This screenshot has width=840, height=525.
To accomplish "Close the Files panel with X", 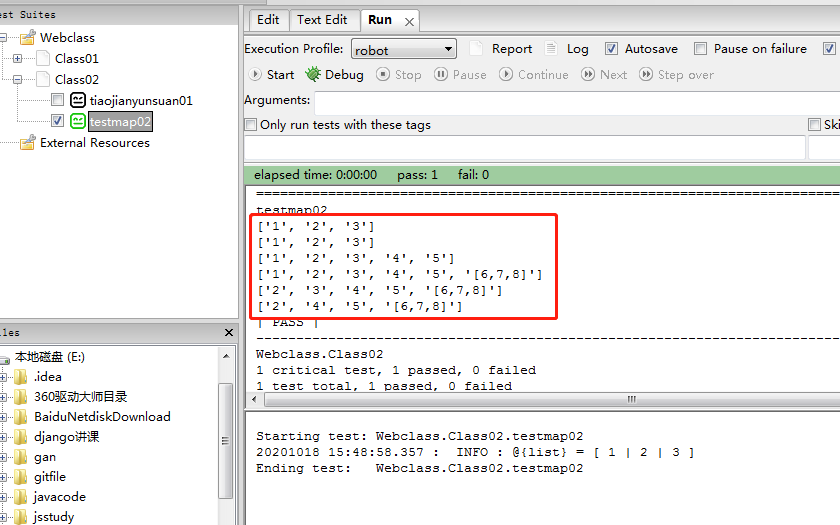I will click(229, 333).
